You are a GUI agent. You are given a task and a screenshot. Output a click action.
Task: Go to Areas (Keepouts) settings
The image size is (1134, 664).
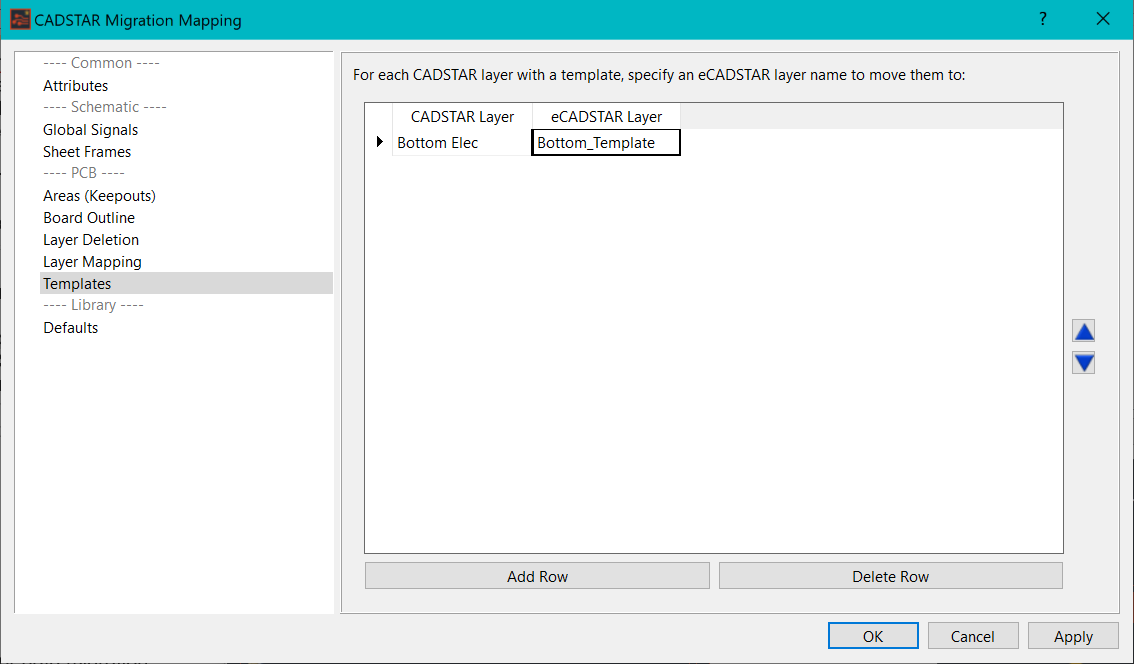pyautogui.click(x=99, y=196)
